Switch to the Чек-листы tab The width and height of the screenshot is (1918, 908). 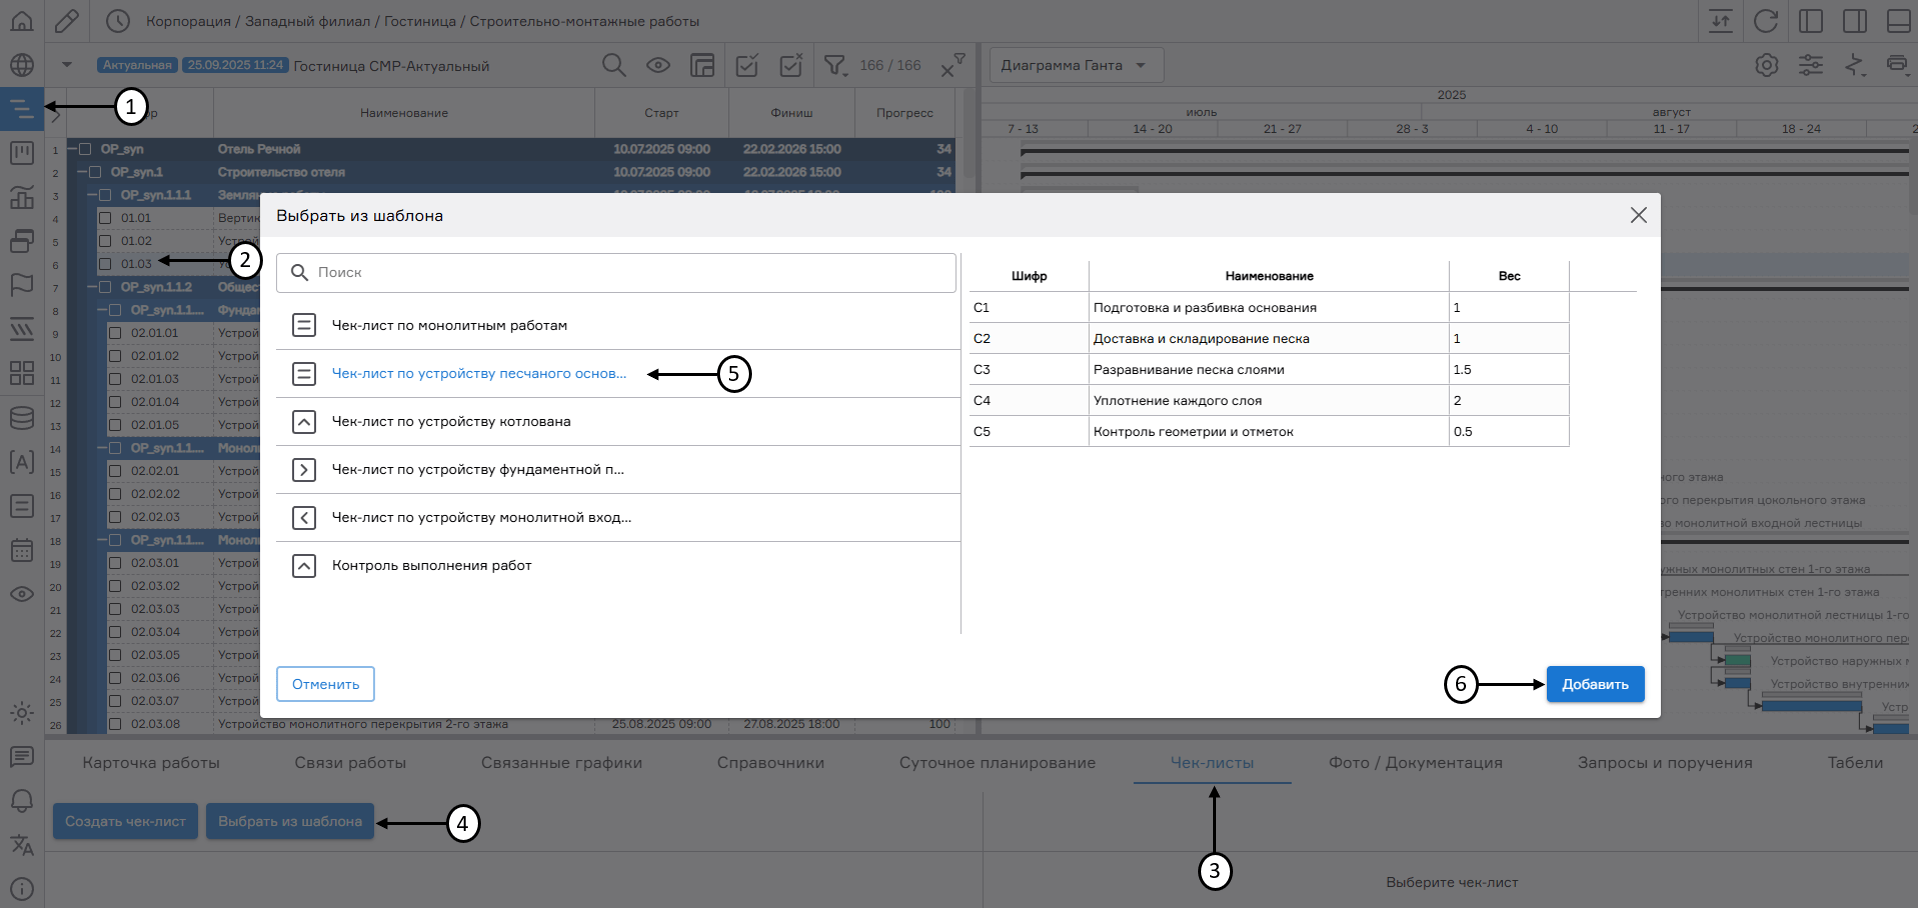1212,763
